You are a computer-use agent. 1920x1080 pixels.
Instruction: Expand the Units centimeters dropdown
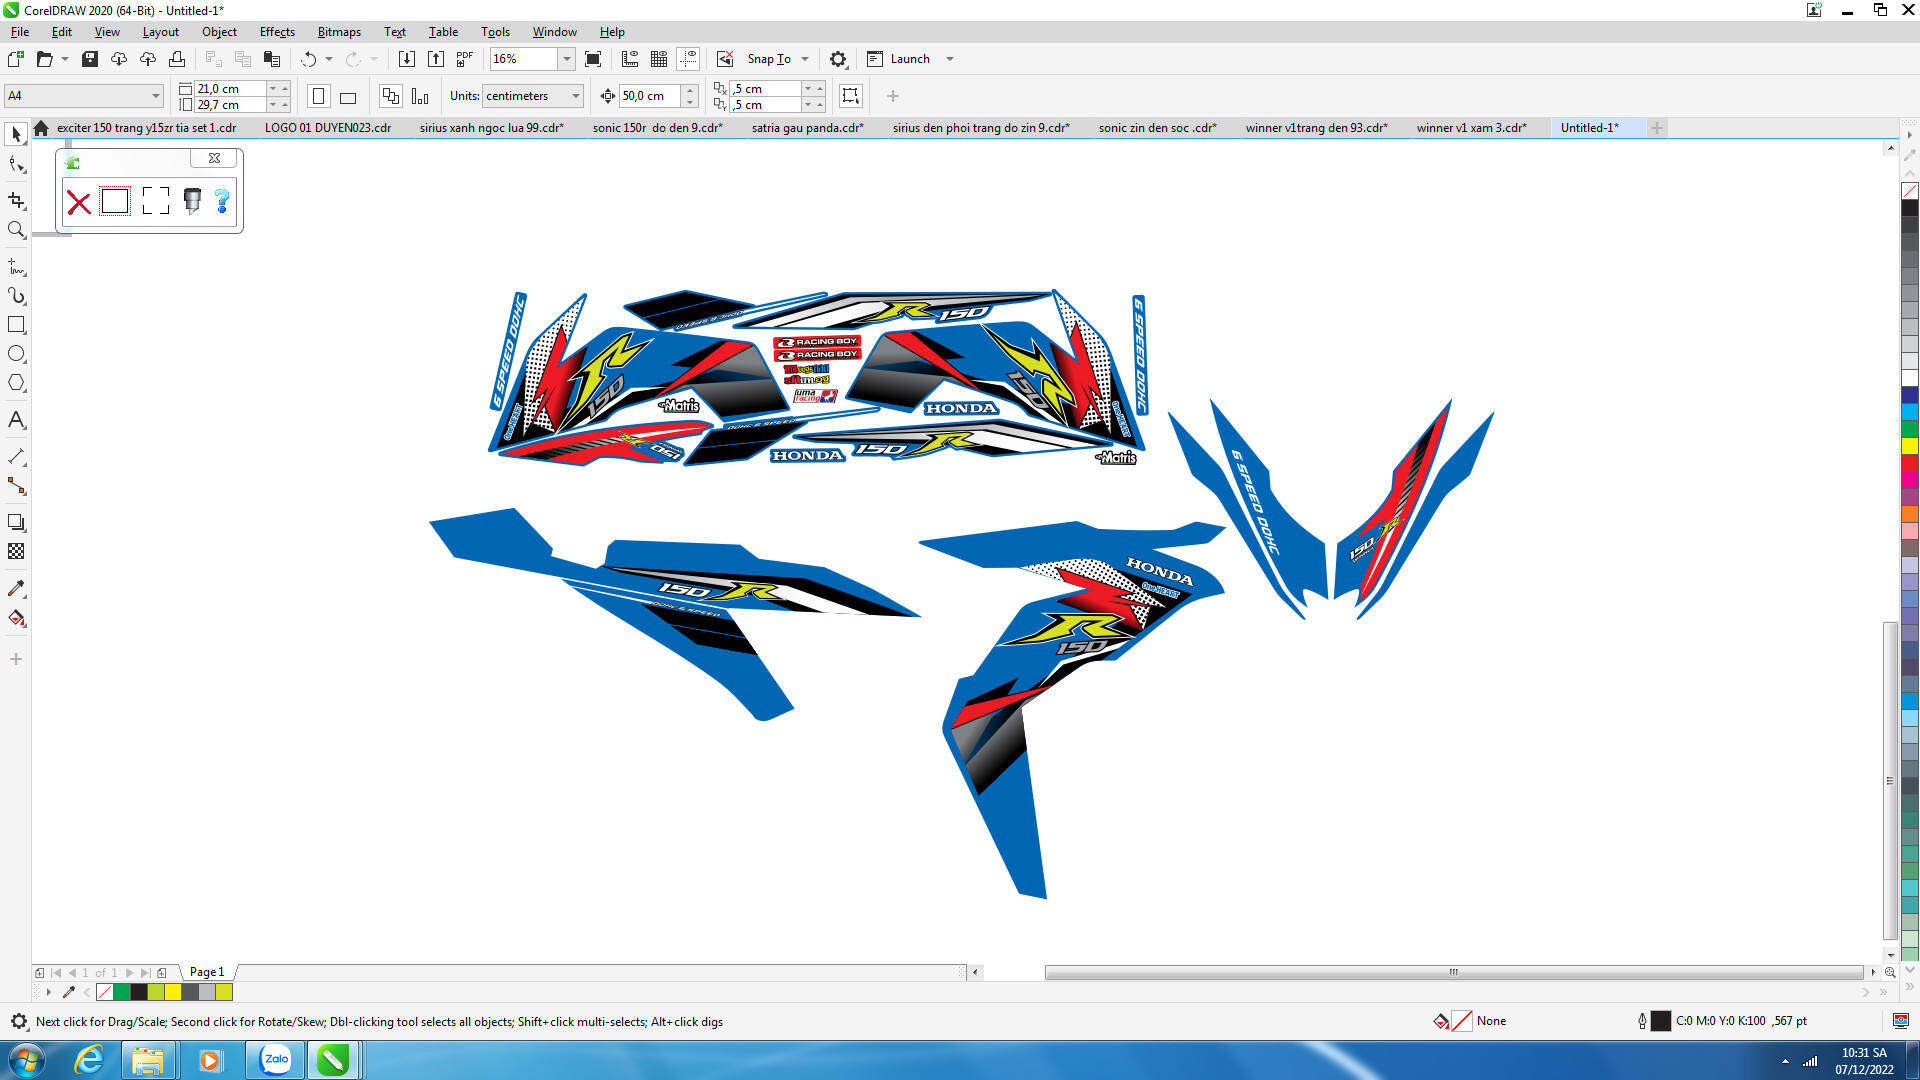click(x=575, y=96)
